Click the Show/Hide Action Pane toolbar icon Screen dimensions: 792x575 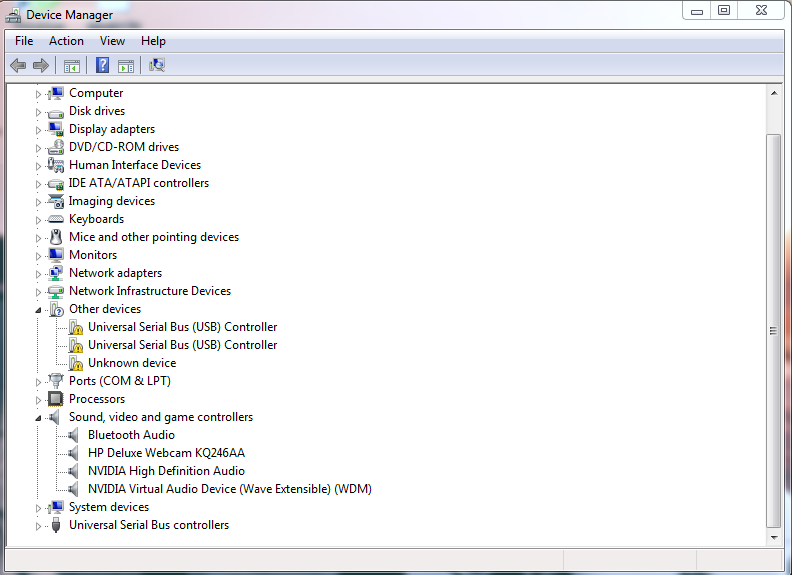(x=126, y=66)
